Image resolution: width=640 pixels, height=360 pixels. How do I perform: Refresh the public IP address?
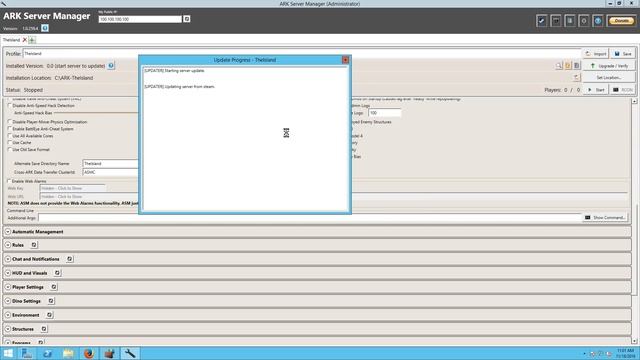click(x=187, y=19)
